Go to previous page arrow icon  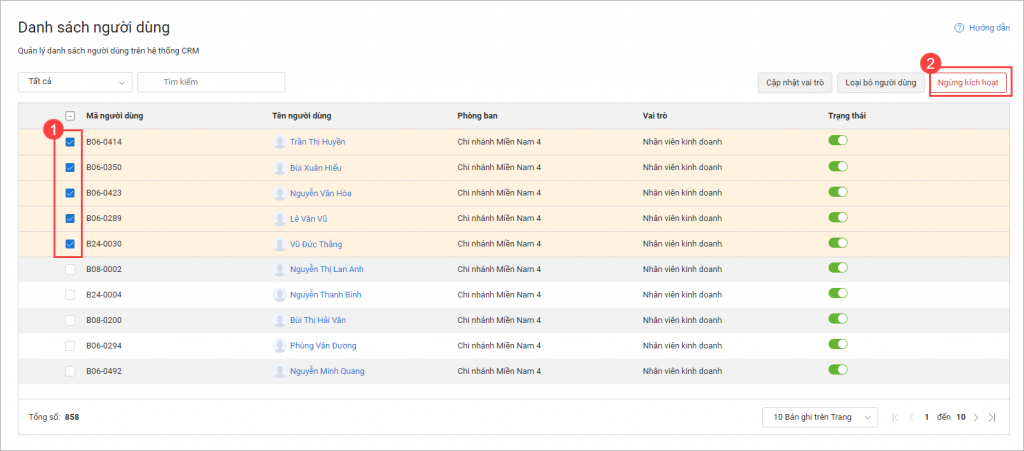912,417
